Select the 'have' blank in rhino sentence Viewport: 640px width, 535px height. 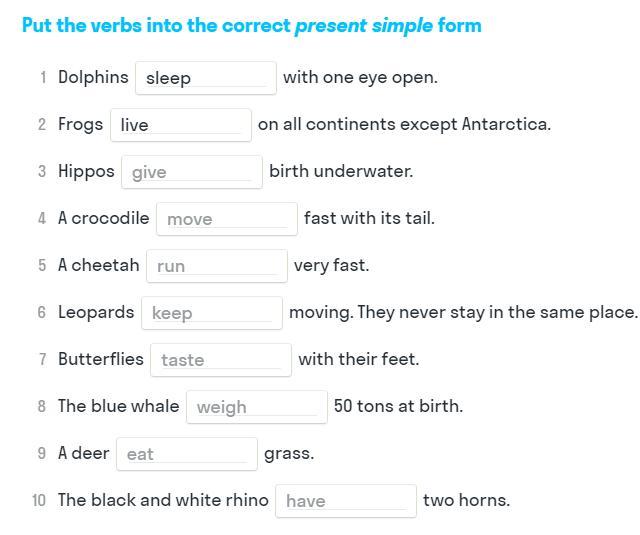pyautogui.click(x=346, y=501)
